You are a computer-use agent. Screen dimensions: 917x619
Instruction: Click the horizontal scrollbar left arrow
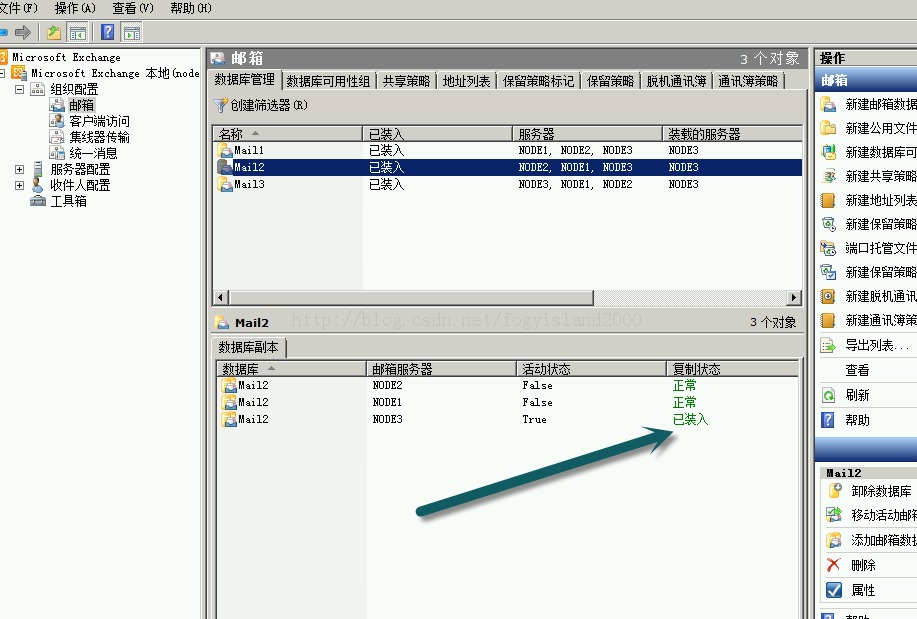click(220, 297)
